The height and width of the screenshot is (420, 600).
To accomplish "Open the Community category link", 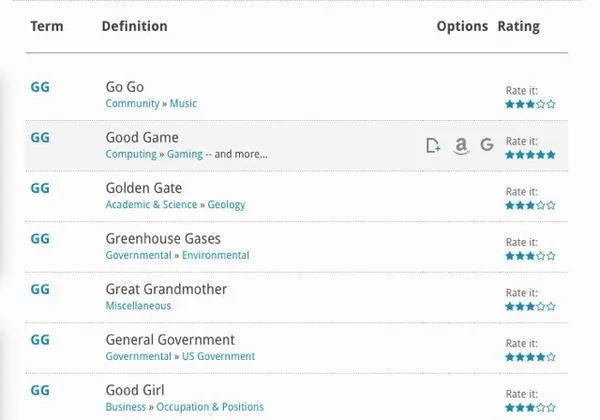I will [x=132, y=104].
